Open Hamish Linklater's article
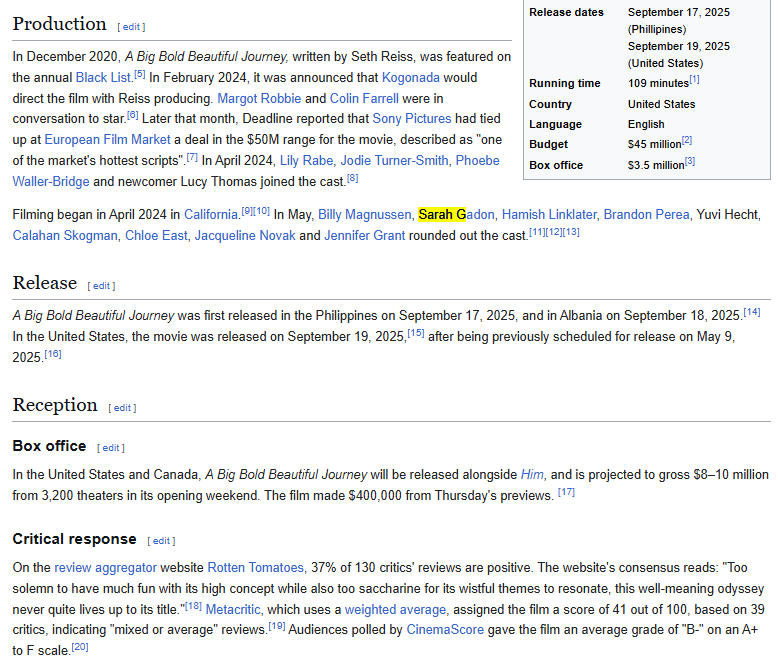The width and height of the screenshot is (778, 669). [x=549, y=214]
